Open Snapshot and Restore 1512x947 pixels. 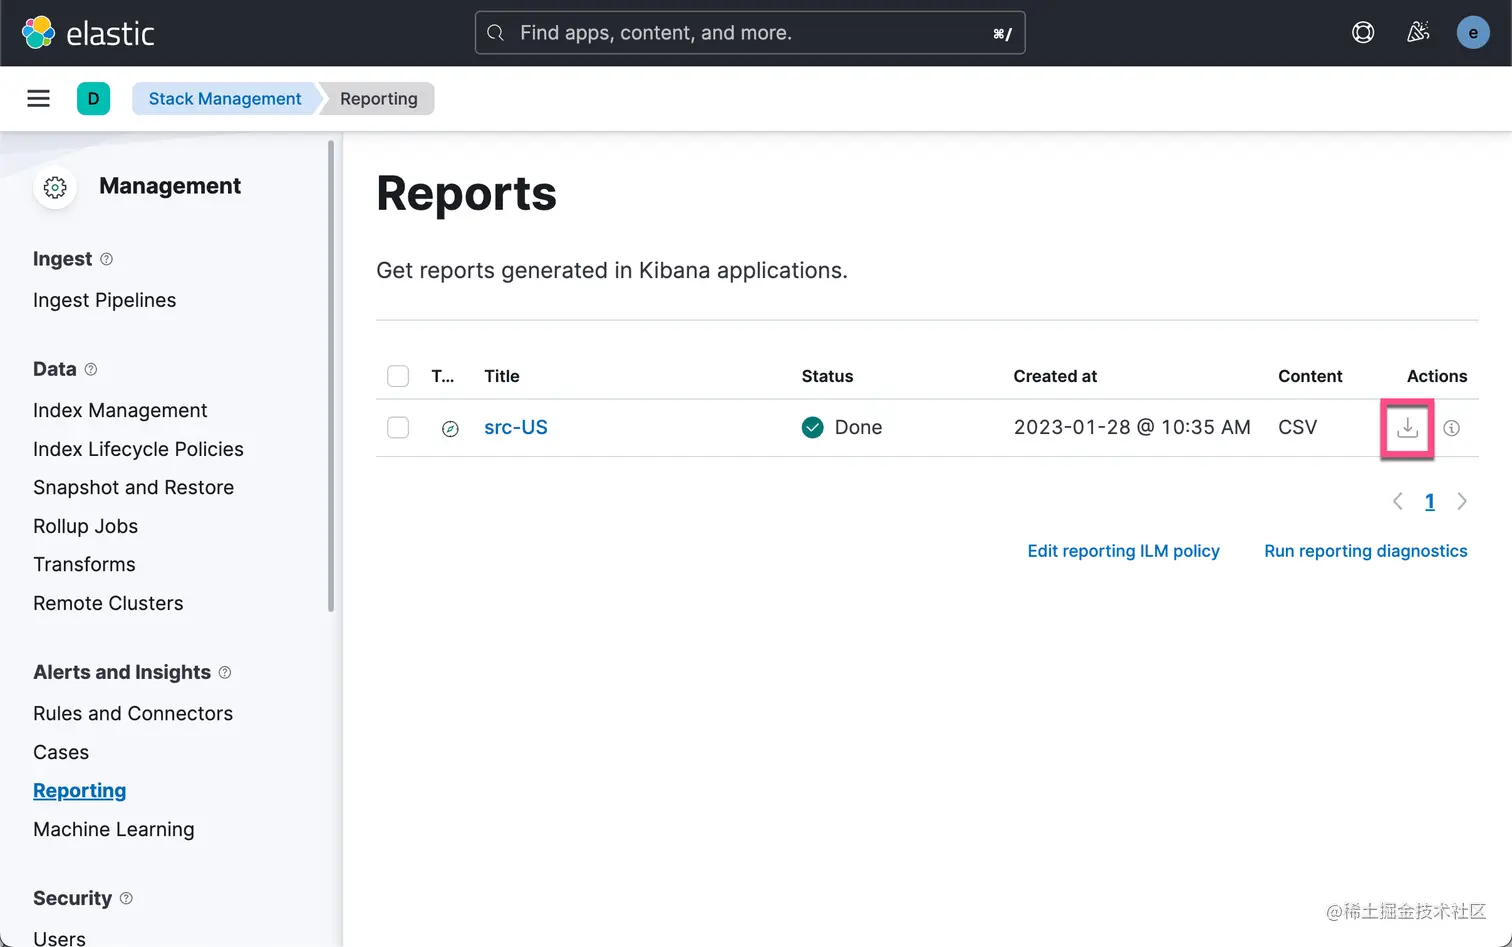(x=133, y=487)
